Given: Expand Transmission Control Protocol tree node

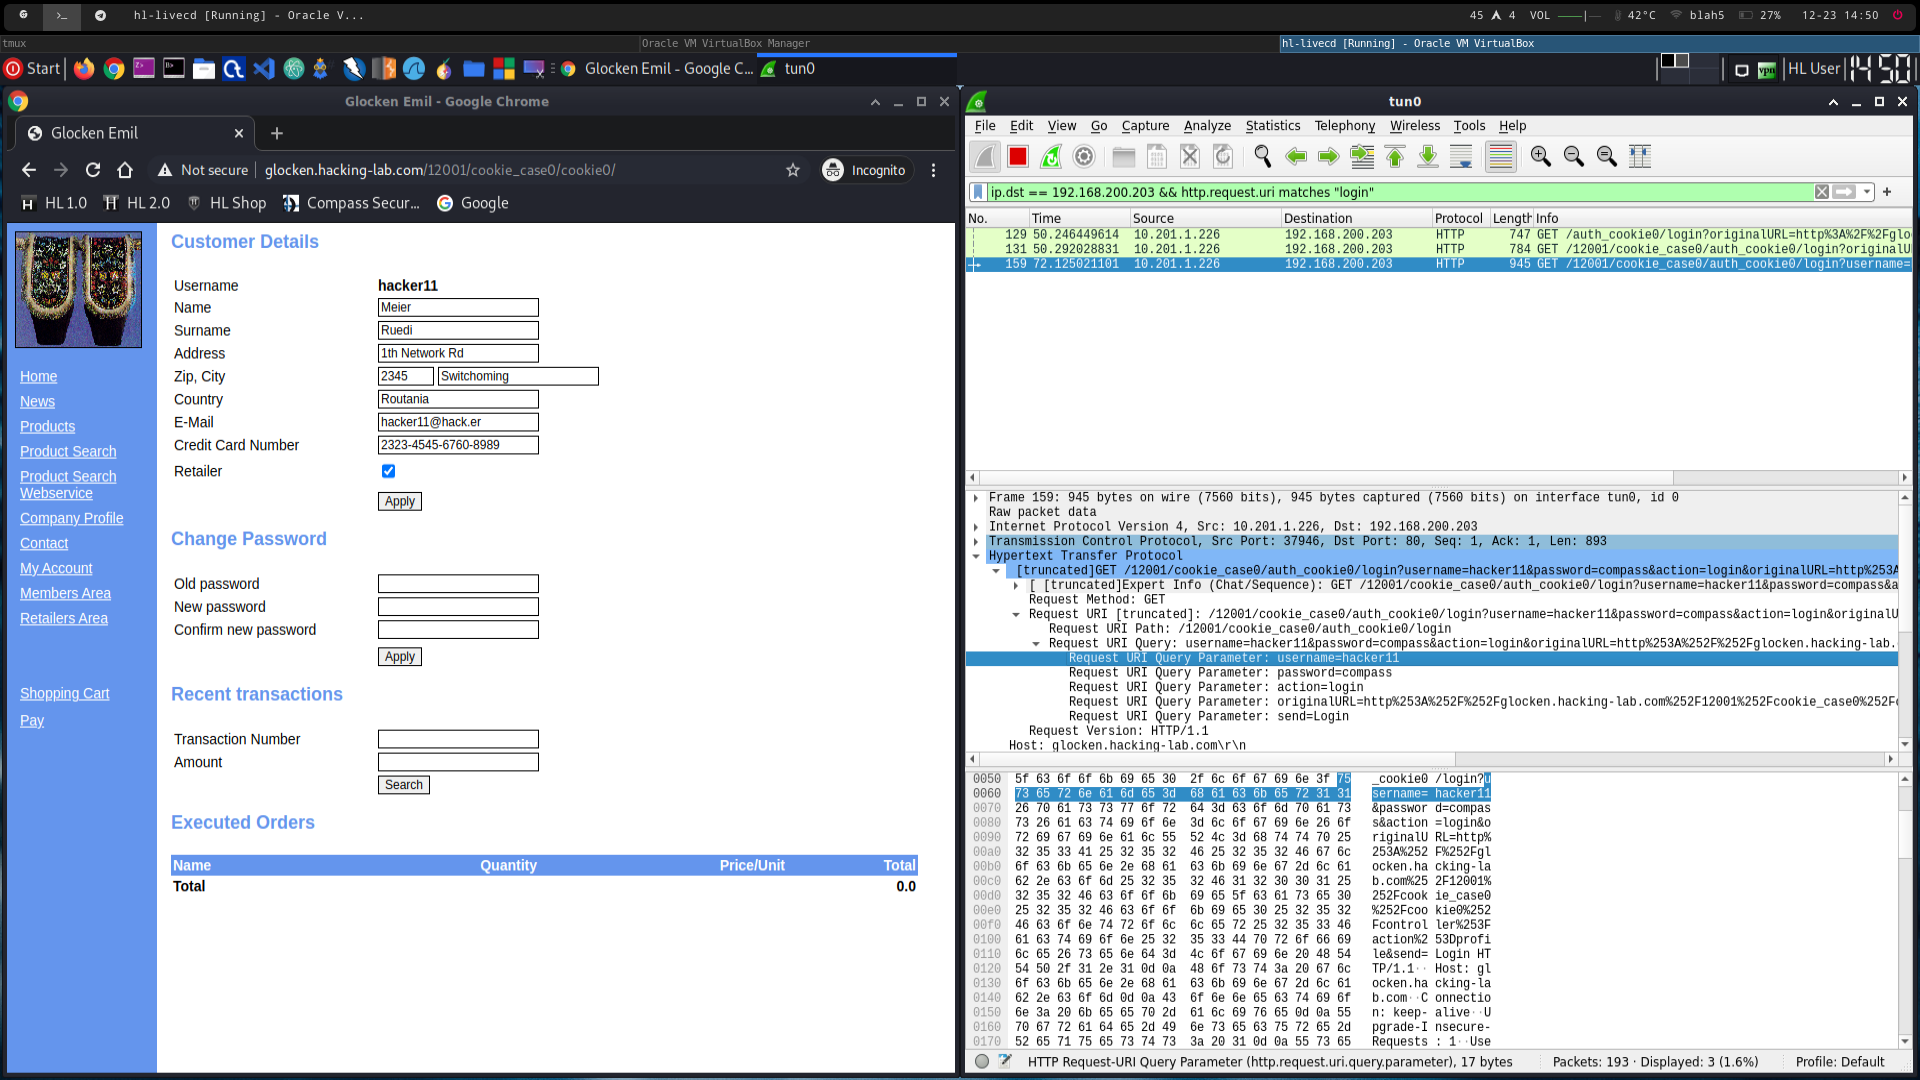Looking at the screenshot, I should (976, 541).
